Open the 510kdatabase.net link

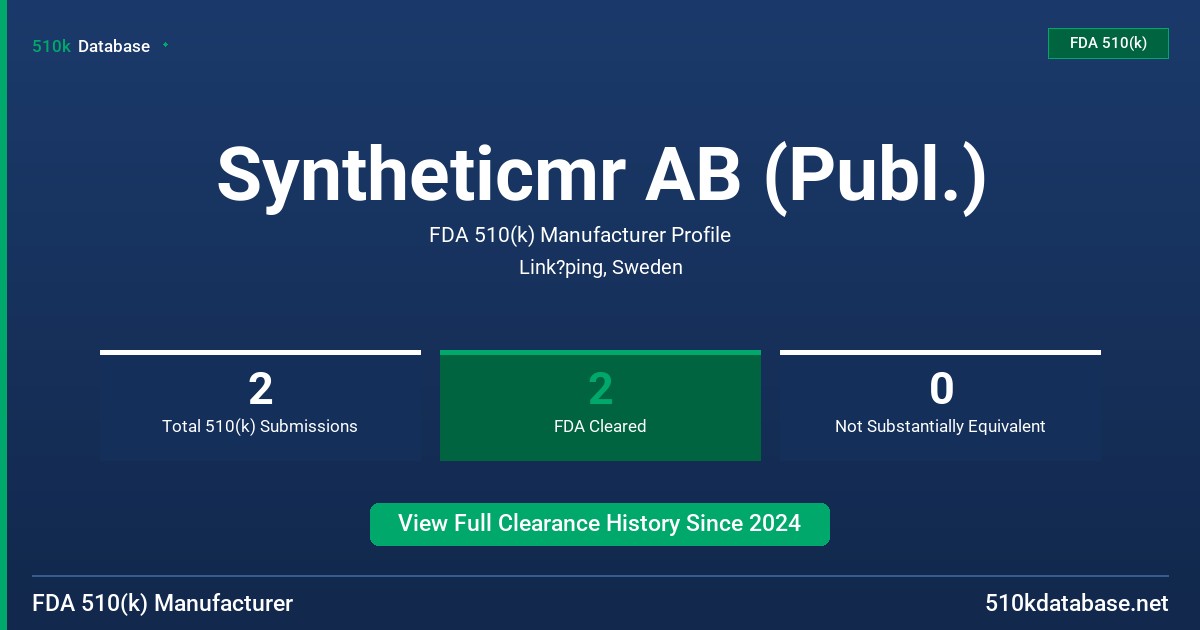pos(1077,603)
